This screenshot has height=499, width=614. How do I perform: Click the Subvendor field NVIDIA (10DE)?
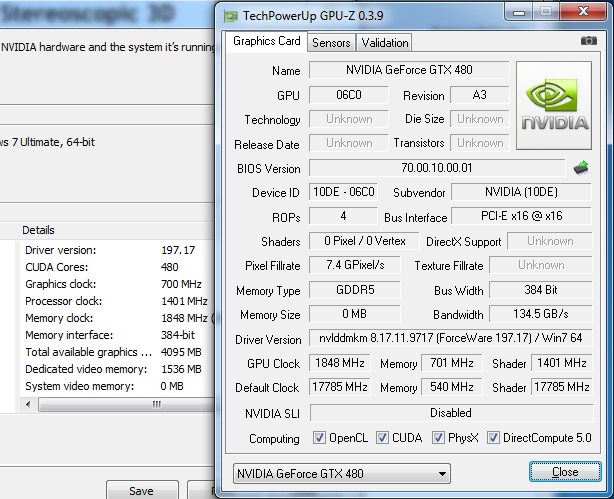(521, 192)
